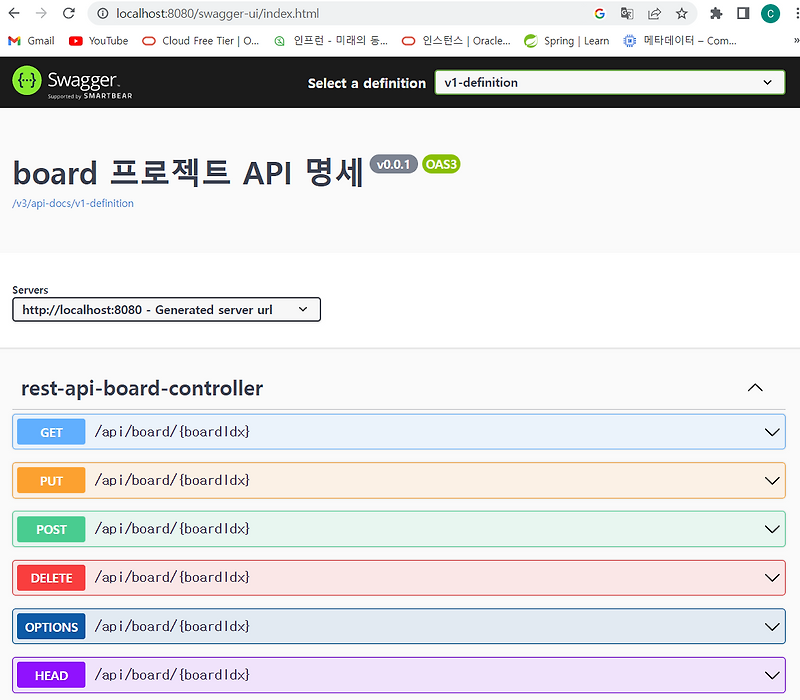Open the extensions puzzle icon
Screen dimensions: 800x700
pos(716,14)
